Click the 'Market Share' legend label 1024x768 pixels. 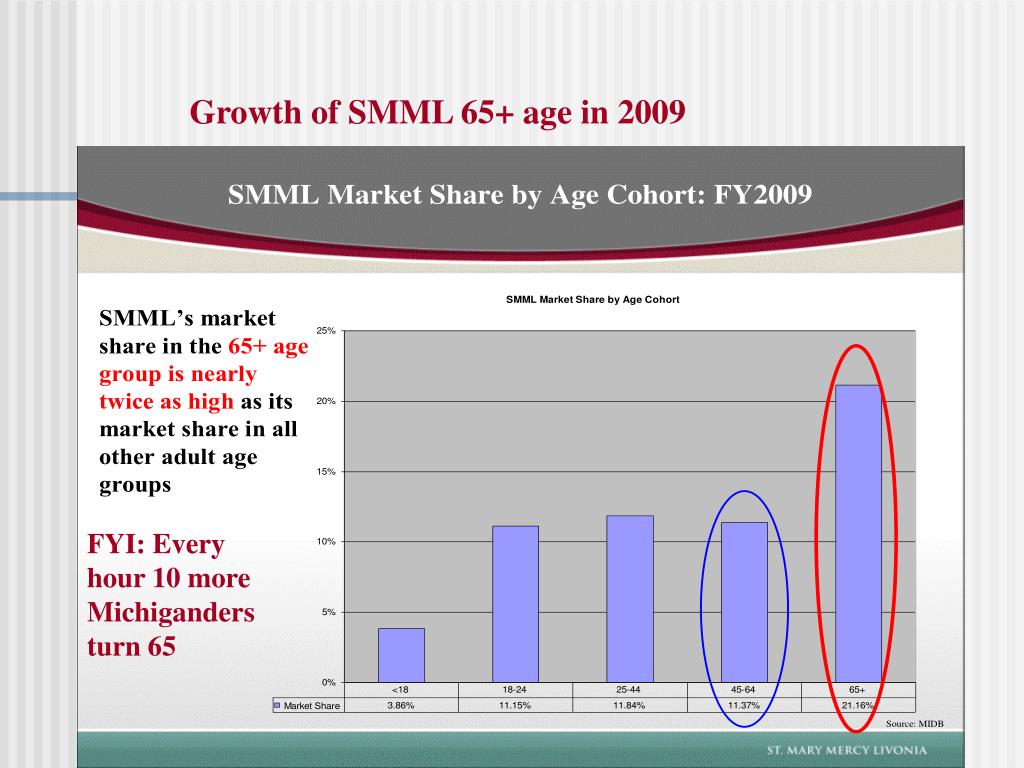[x=312, y=706]
